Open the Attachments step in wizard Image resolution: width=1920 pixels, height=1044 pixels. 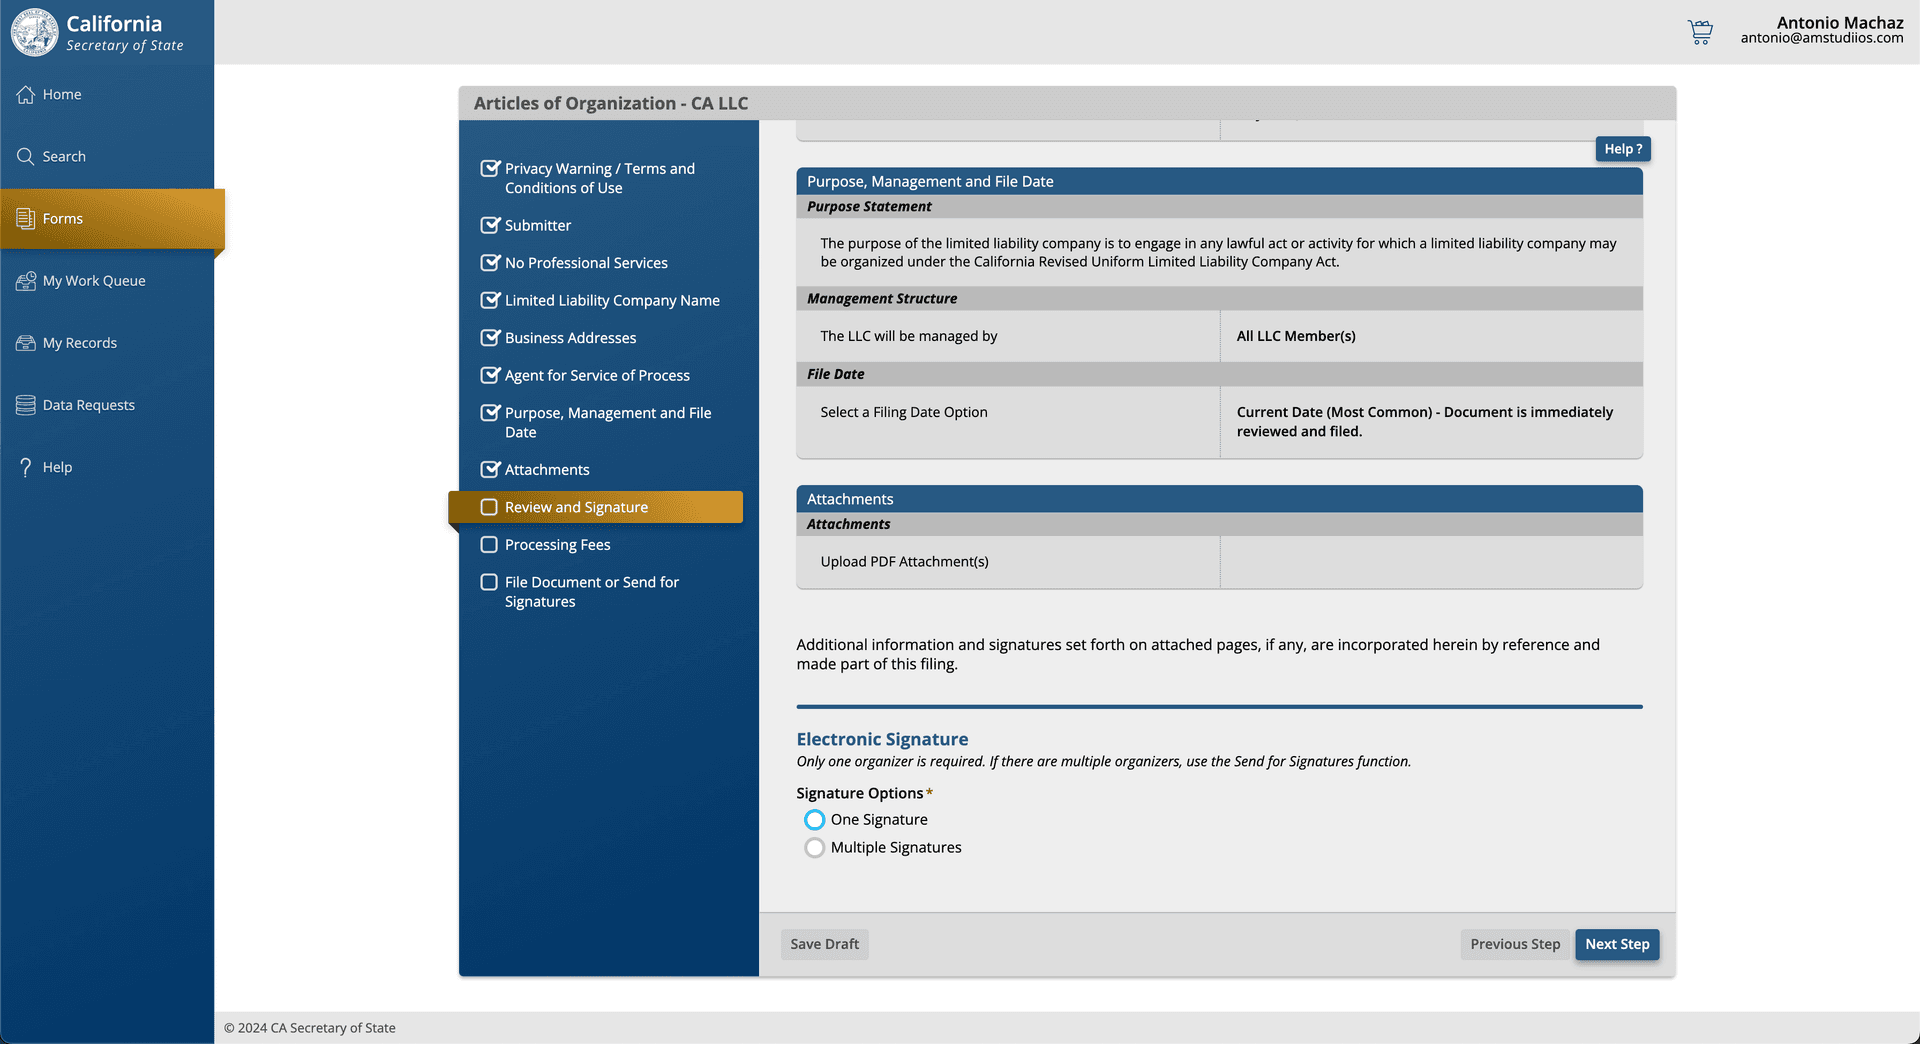tap(547, 470)
